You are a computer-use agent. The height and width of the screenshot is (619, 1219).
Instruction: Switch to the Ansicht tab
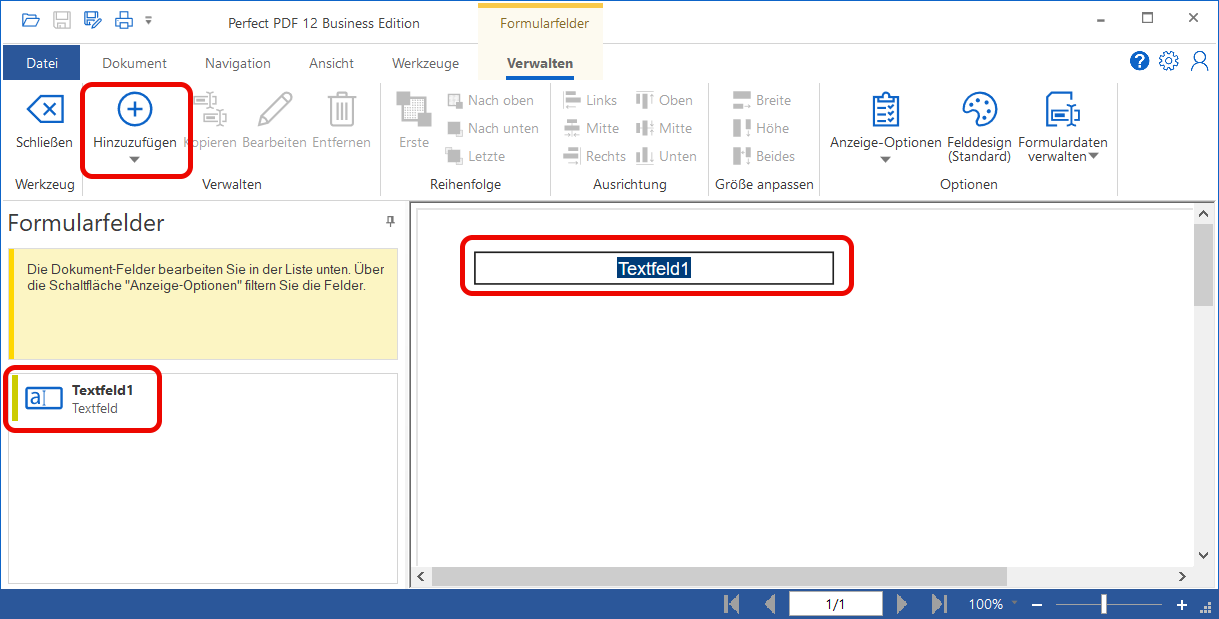coord(331,63)
